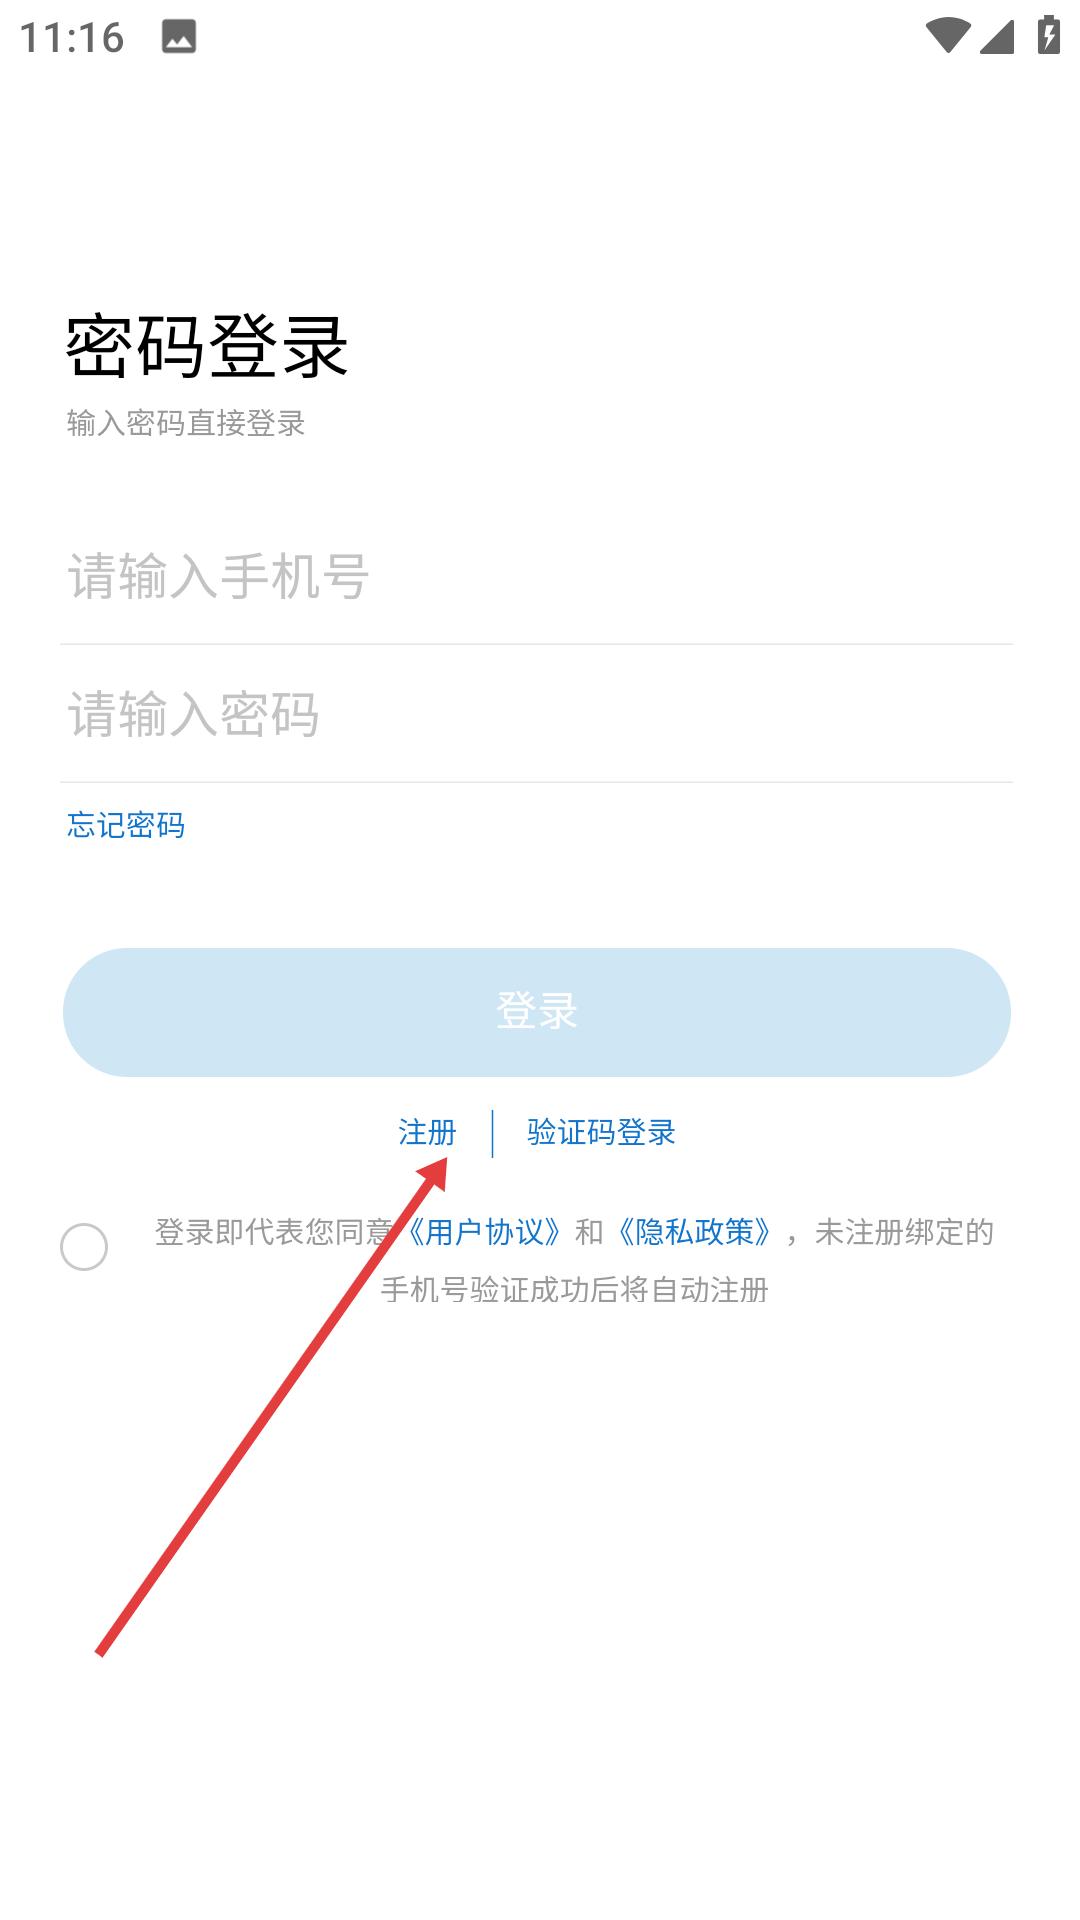Tap the 密码登录 page heading
The width and height of the screenshot is (1080, 1920).
click(x=207, y=347)
